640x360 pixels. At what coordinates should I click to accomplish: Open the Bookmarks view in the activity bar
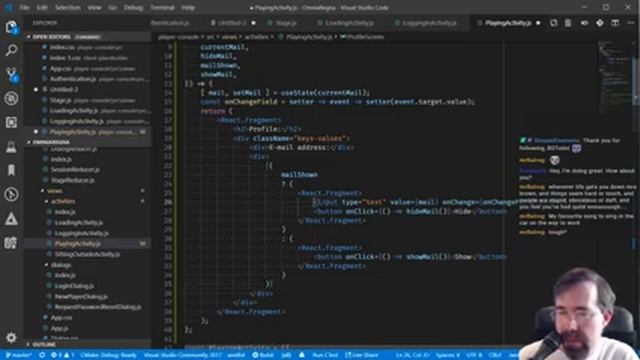tap(11, 170)
